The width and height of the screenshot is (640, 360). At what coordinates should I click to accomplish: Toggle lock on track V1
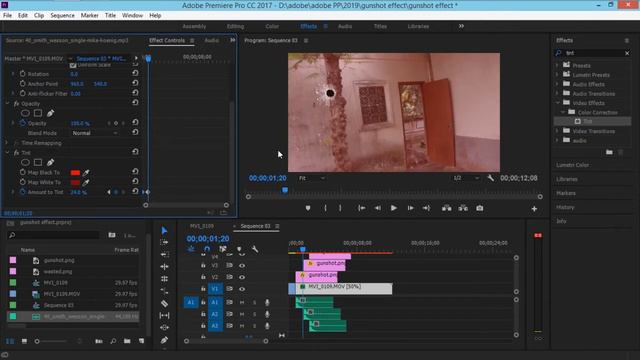click(x=203, y=289)
